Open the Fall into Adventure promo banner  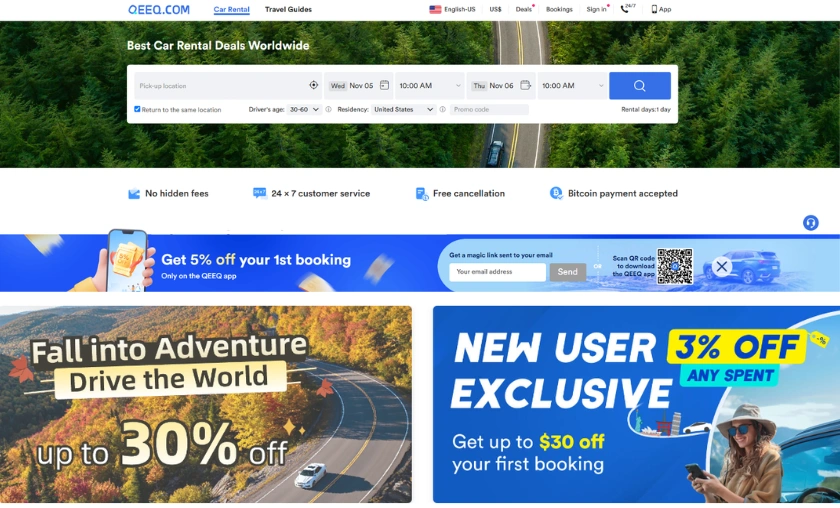(x=206, y=404)
